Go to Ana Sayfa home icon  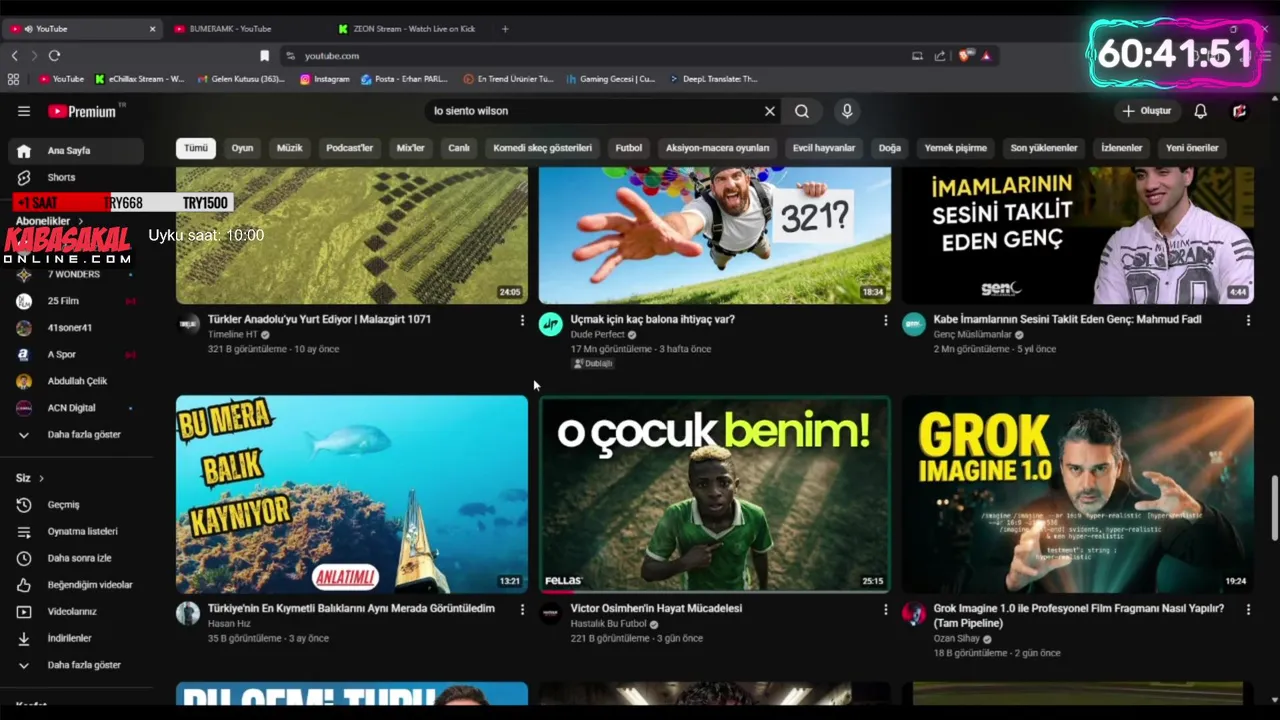[x=24, y=151]
